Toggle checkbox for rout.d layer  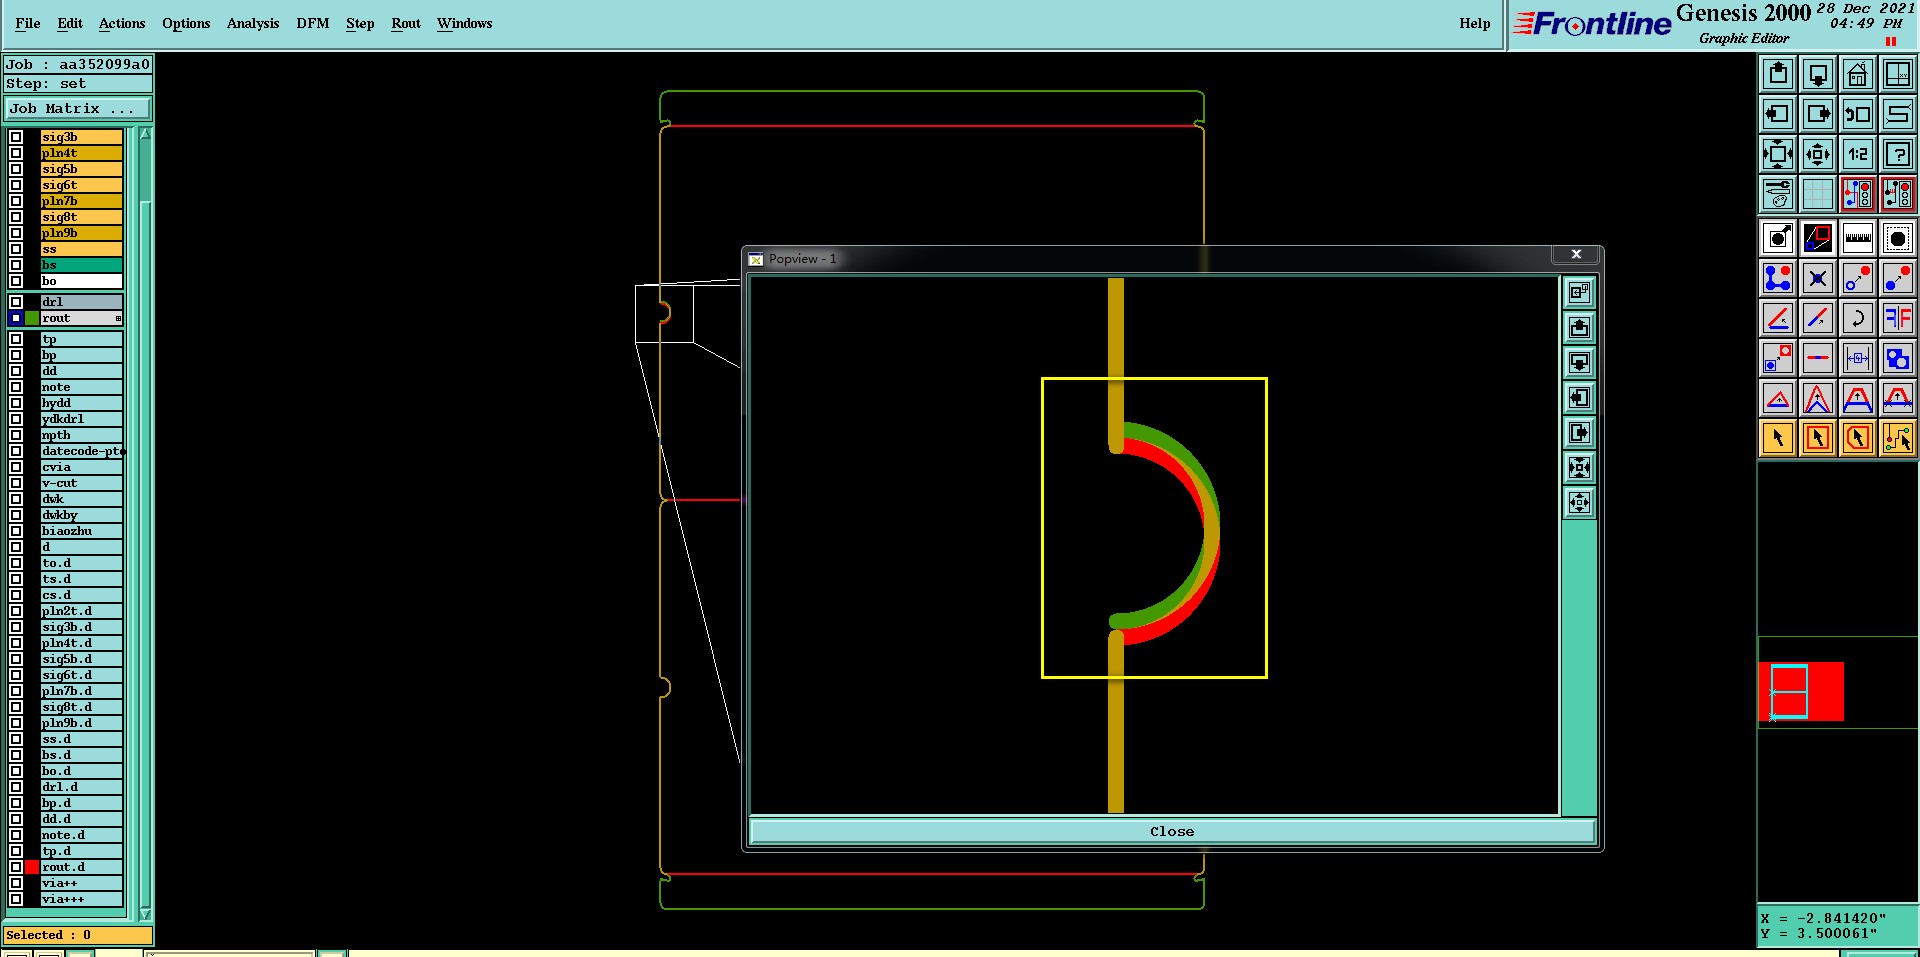(x=16, y=867)
